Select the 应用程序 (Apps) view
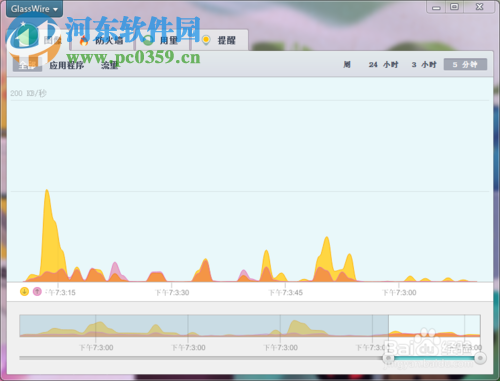Viewport: 500px width, 381px height. pos(67,65)
